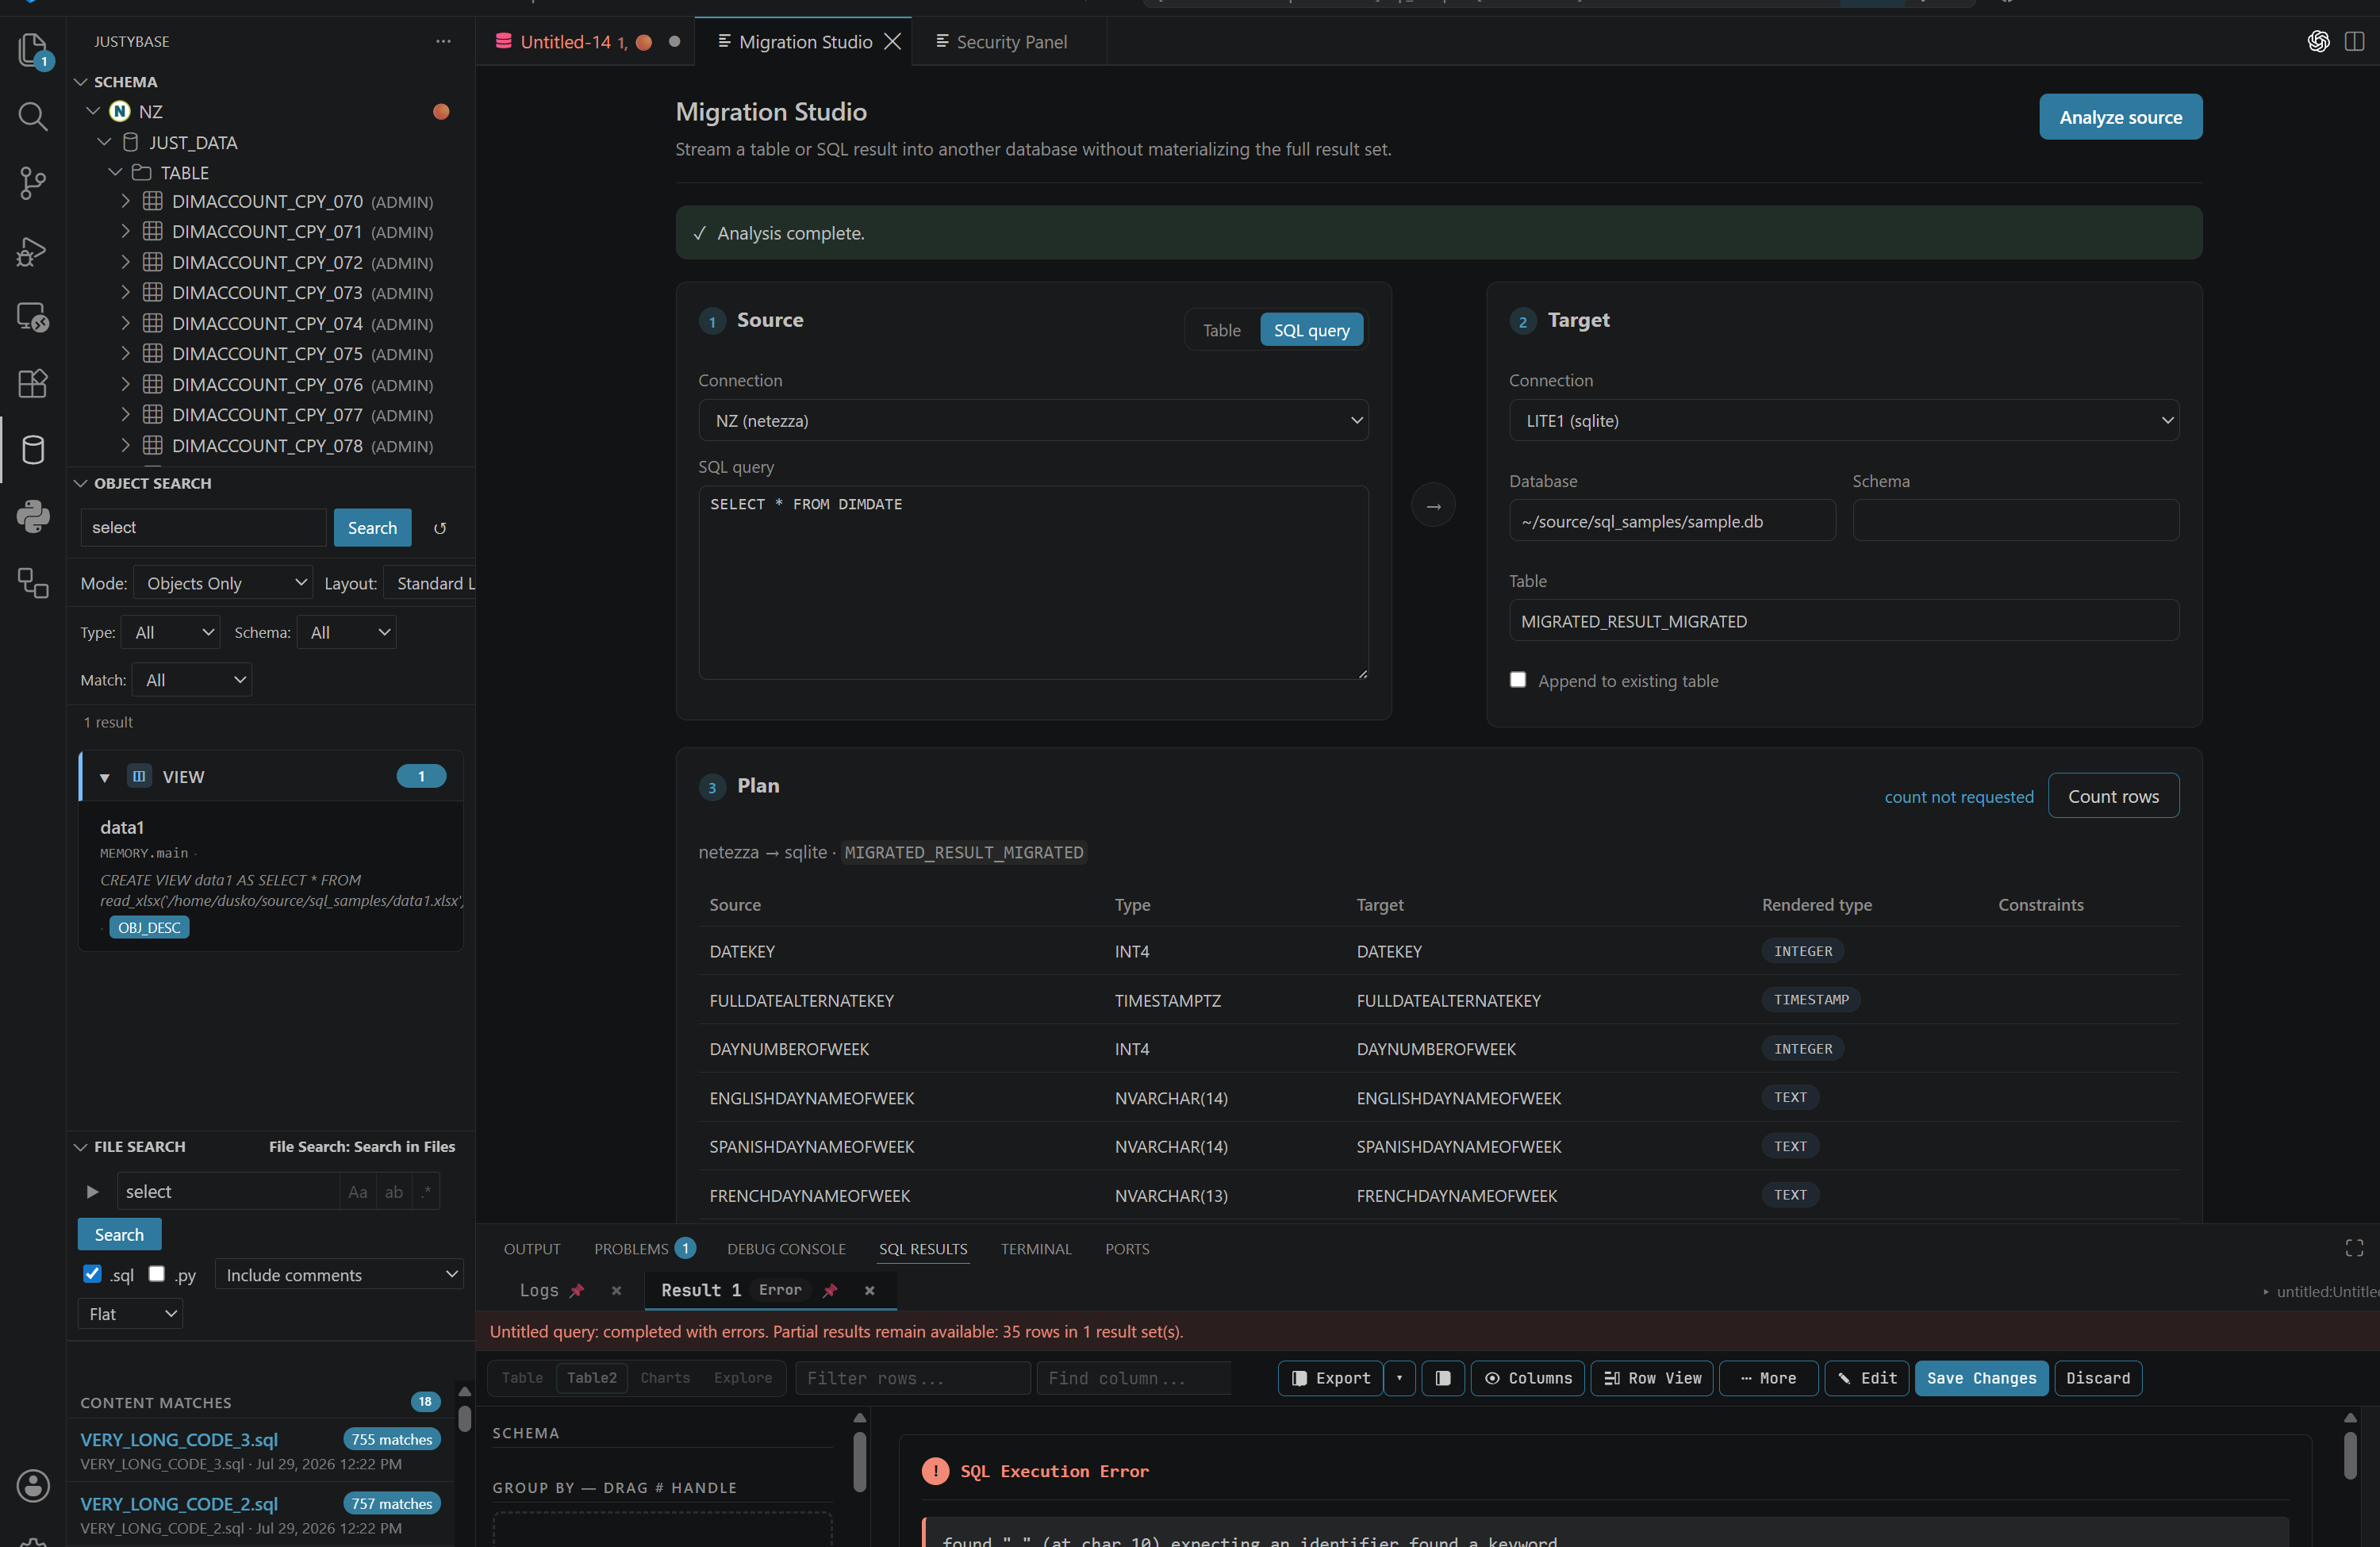Click Discard button

(2097, 1378)
